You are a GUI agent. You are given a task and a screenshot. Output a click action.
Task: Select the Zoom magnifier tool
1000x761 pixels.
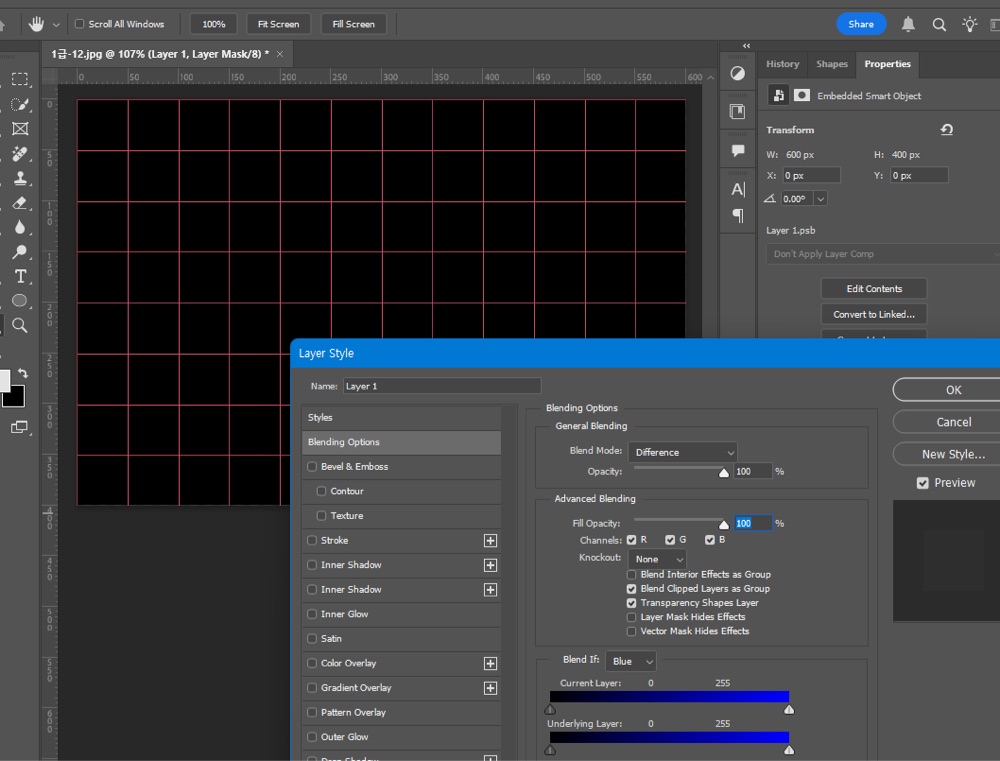click(x=20, y=325)
